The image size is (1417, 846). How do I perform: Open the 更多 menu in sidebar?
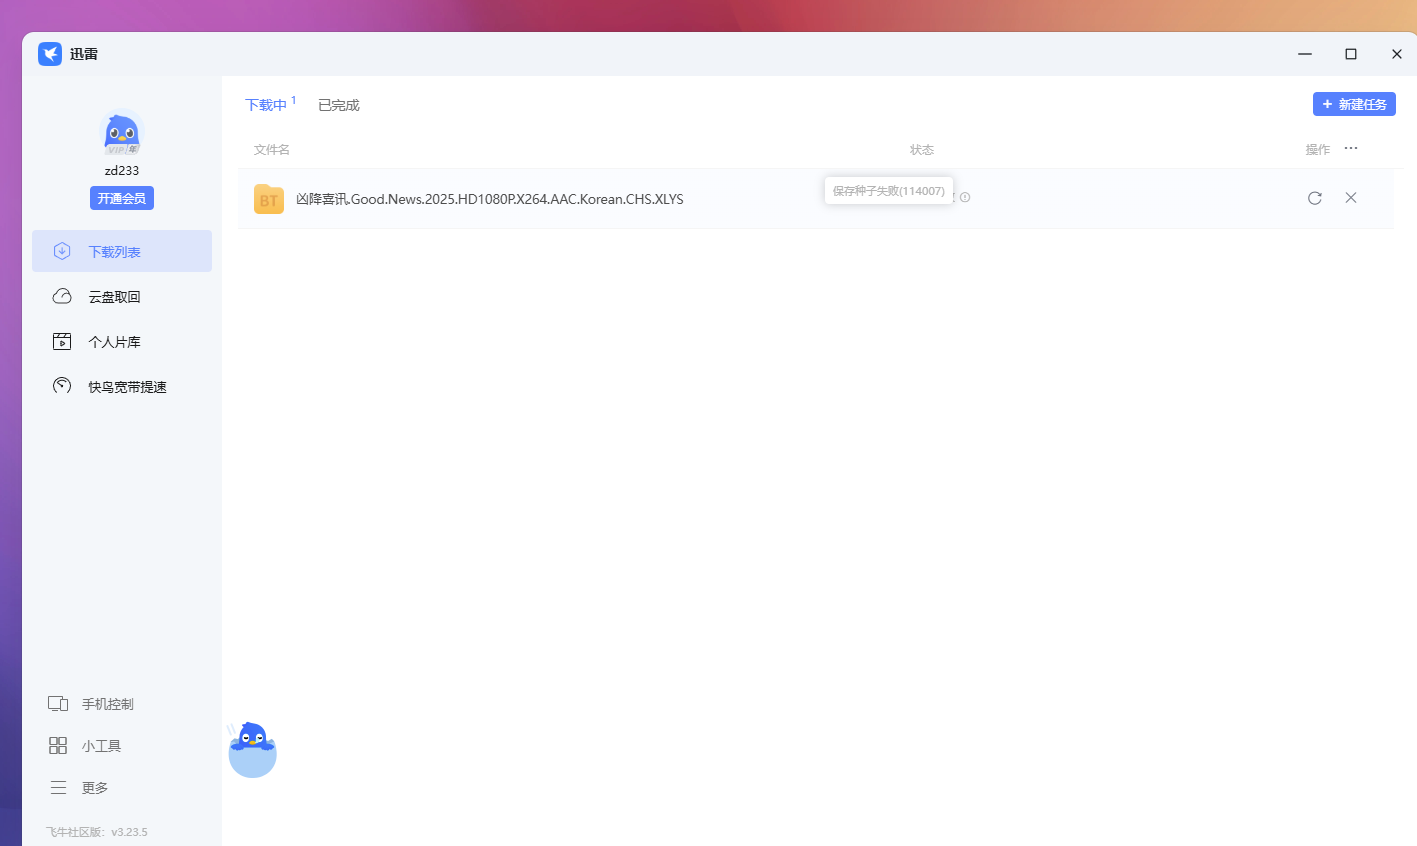[x=79, y=788]
